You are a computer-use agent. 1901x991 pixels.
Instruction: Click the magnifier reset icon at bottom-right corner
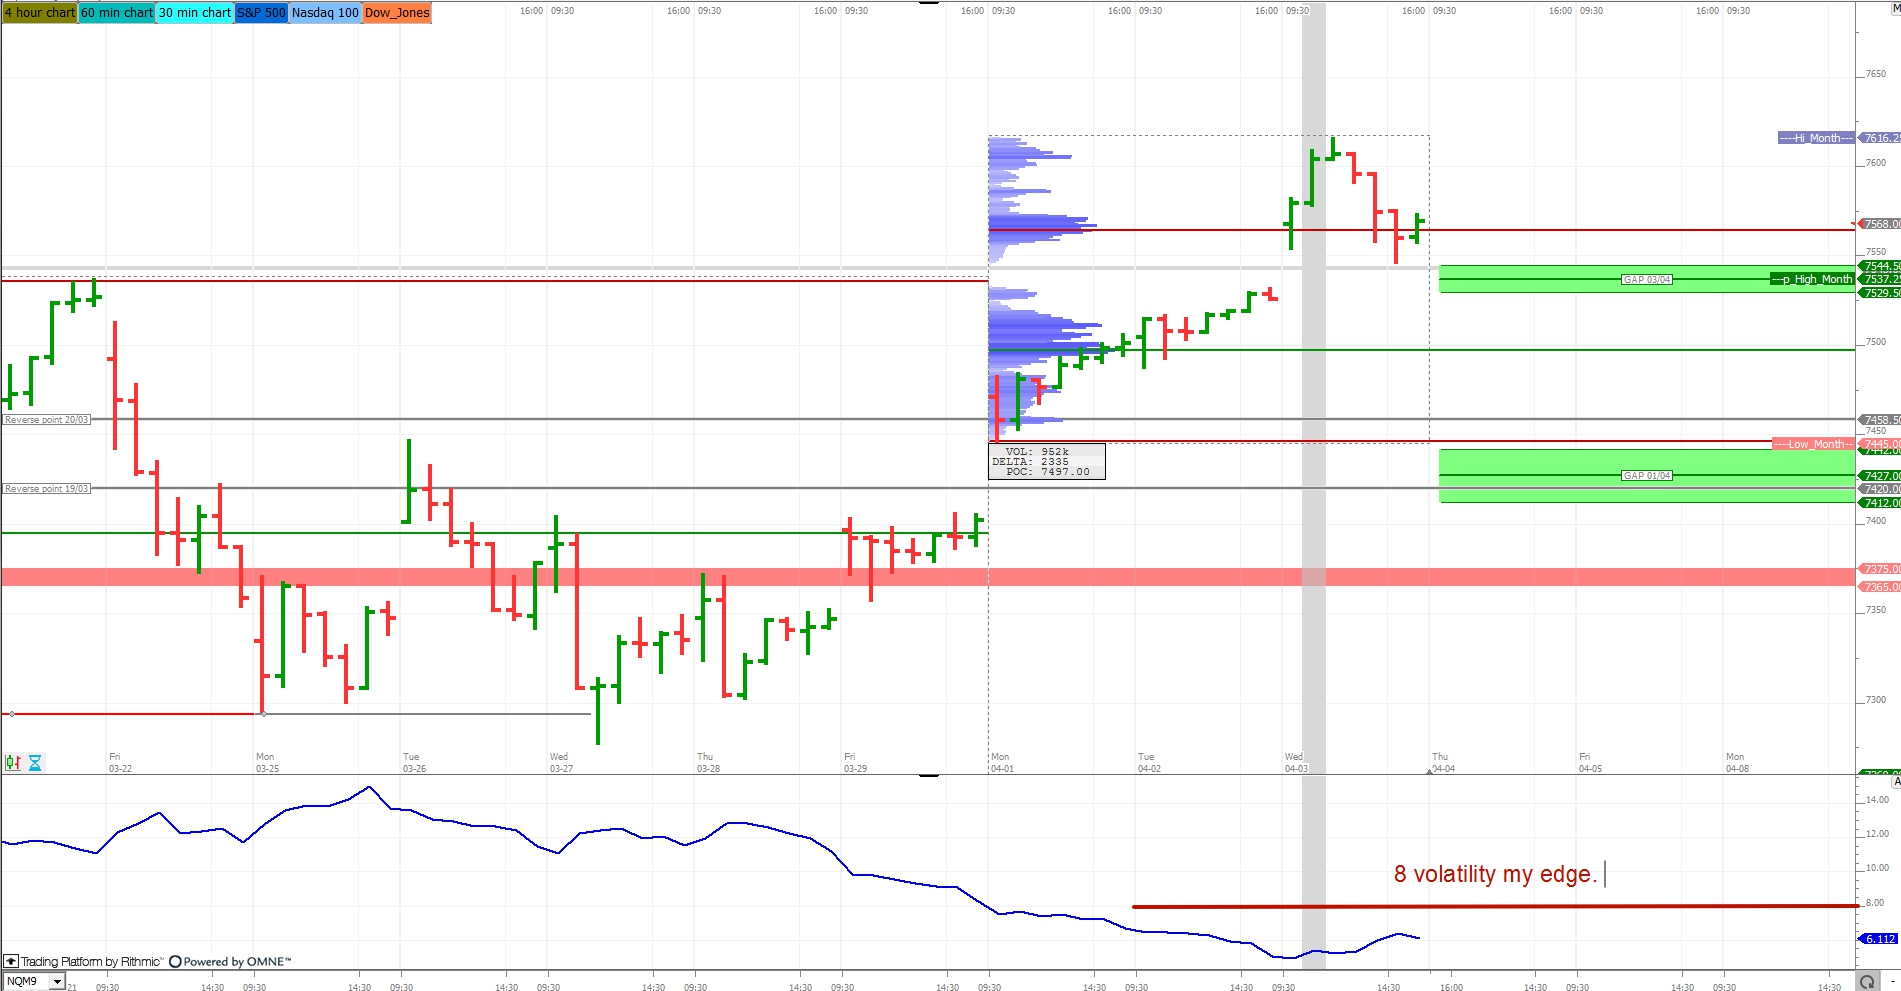coord(1867,982)
